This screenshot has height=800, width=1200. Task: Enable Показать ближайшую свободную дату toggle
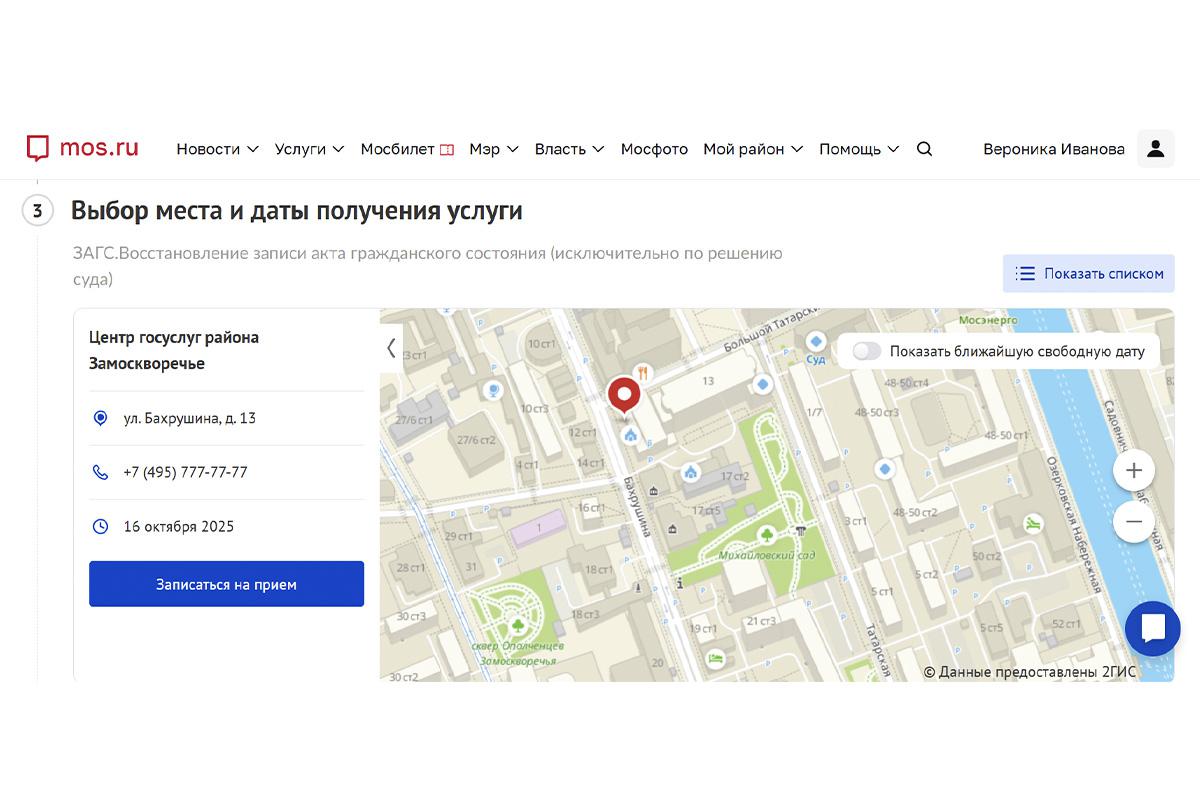[x=866, y=351]
